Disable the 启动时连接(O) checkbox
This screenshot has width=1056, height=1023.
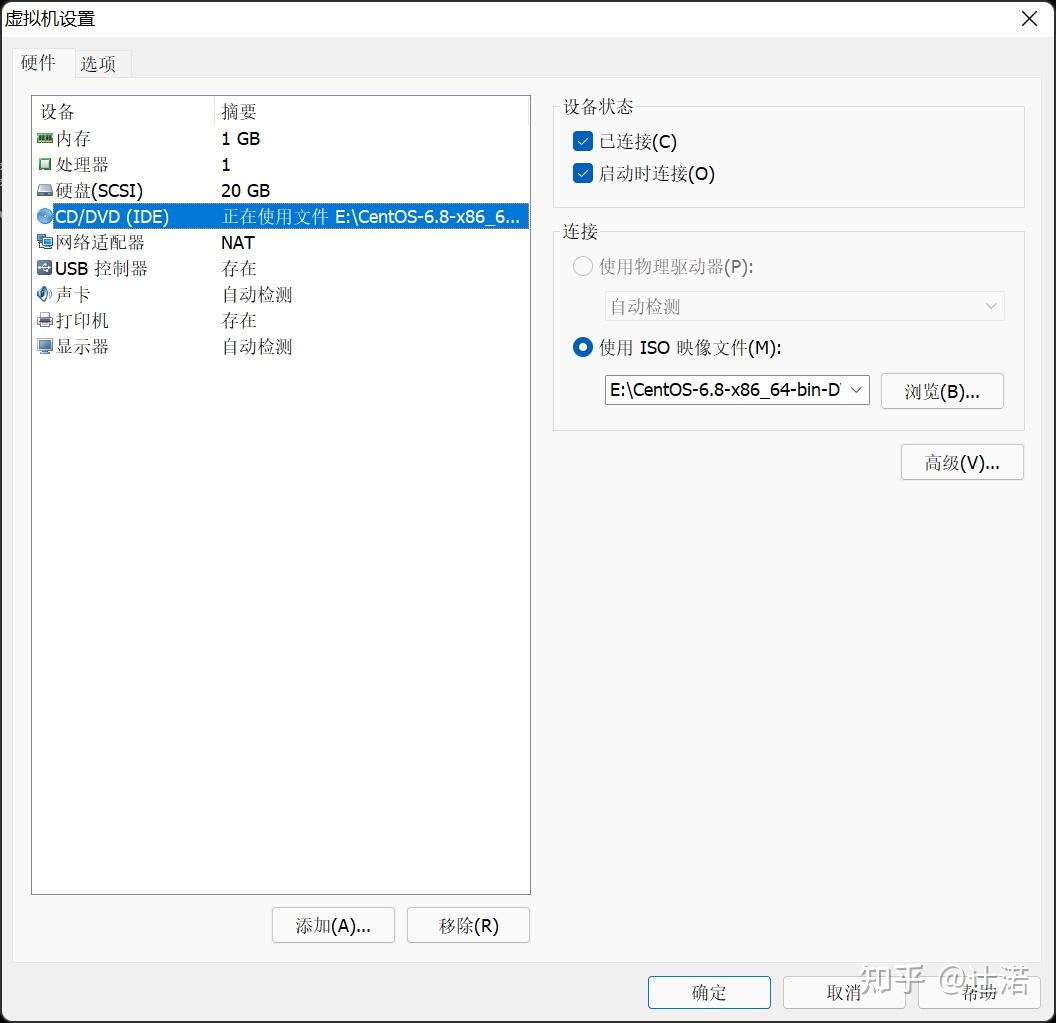coord(583,173)
